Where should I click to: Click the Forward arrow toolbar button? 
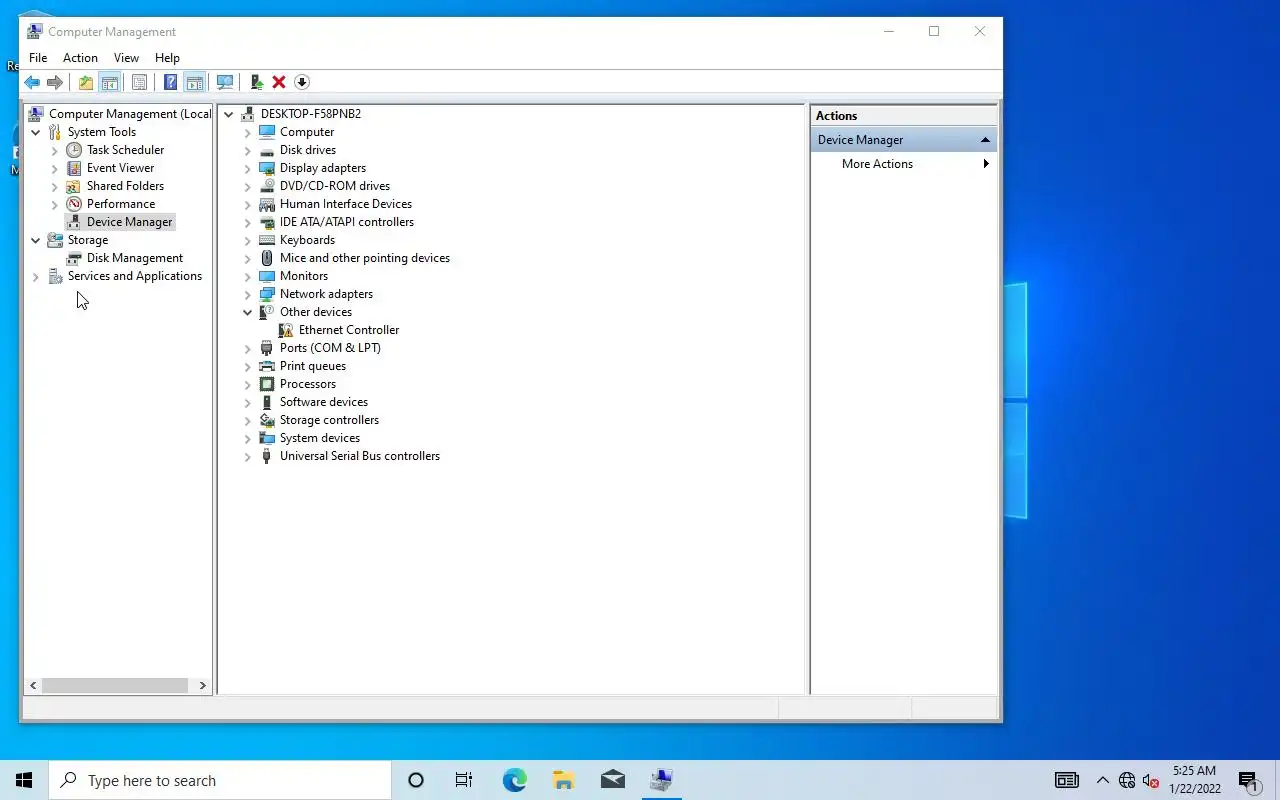[55, 82]
